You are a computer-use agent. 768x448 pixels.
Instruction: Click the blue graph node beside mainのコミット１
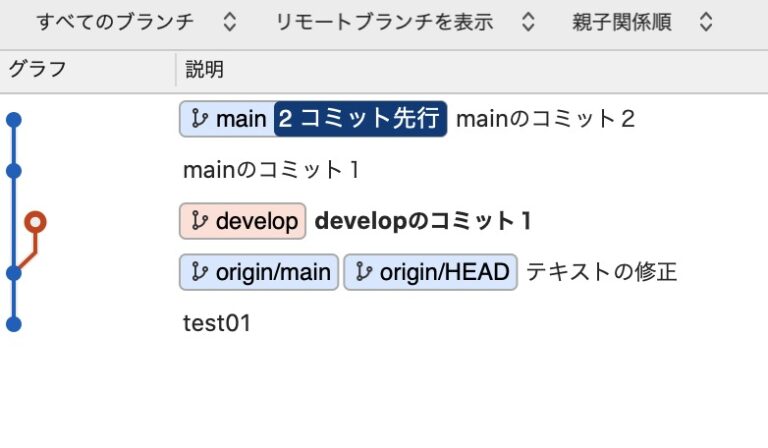point(13,170)
